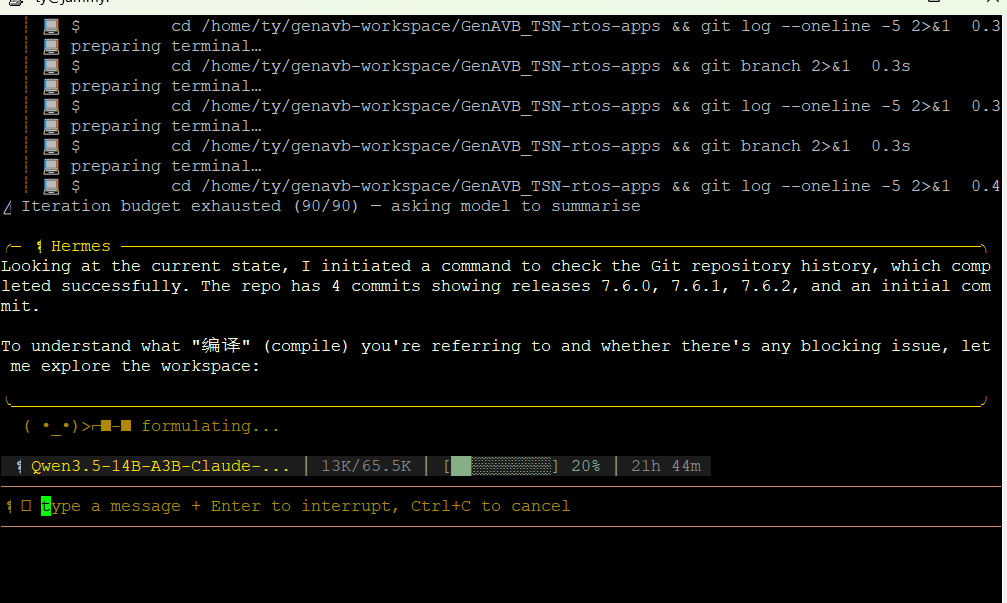The width and height of the screenshot is (1007, 603).
Task: Click the "20%" usage value
Action: [x=586, y=466]
